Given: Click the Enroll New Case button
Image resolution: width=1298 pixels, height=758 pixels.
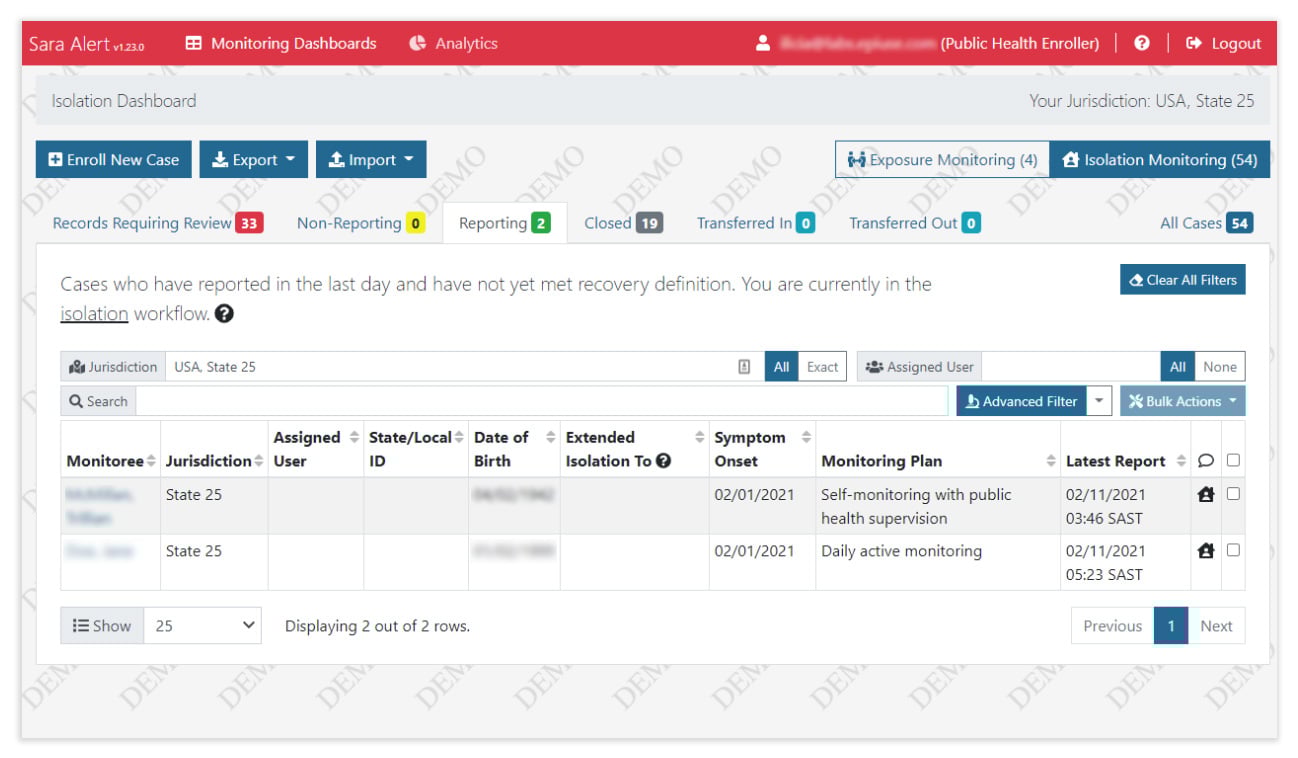Looking at the screenshot, I should pos(114,160).
